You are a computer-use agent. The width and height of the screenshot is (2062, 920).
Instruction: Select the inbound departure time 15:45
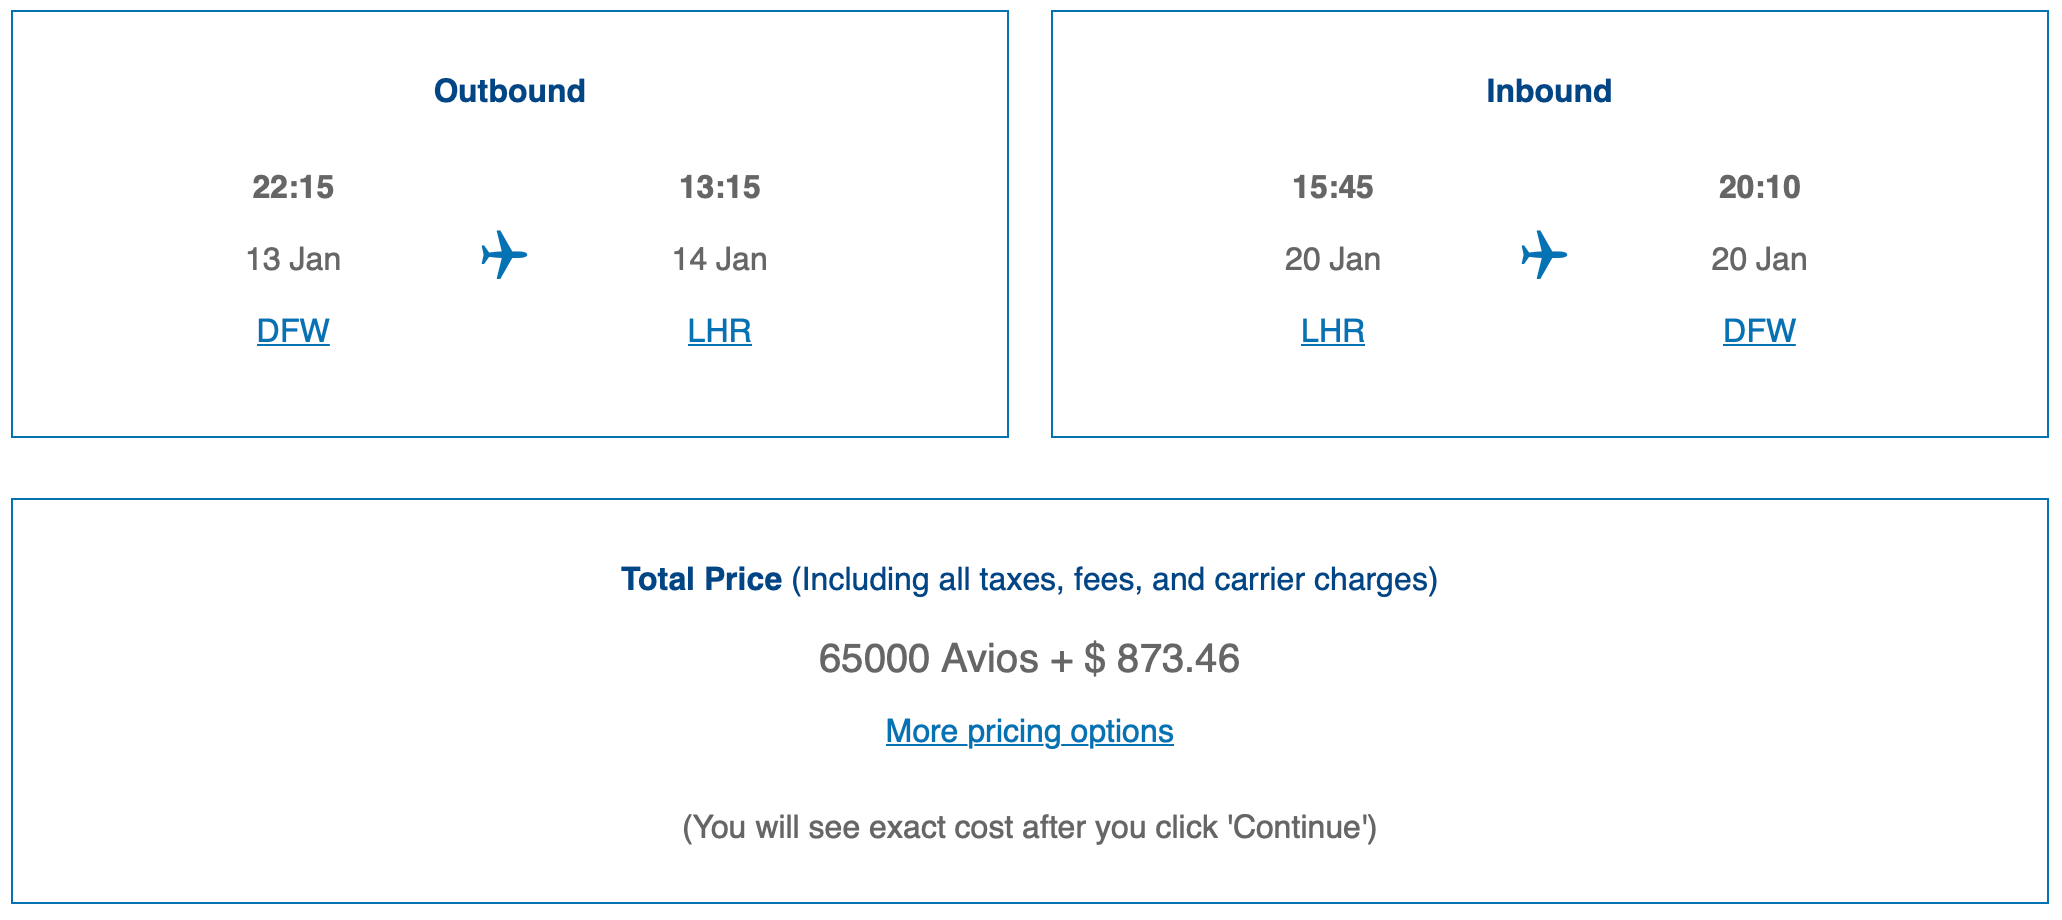click(x=1333, y=187)
